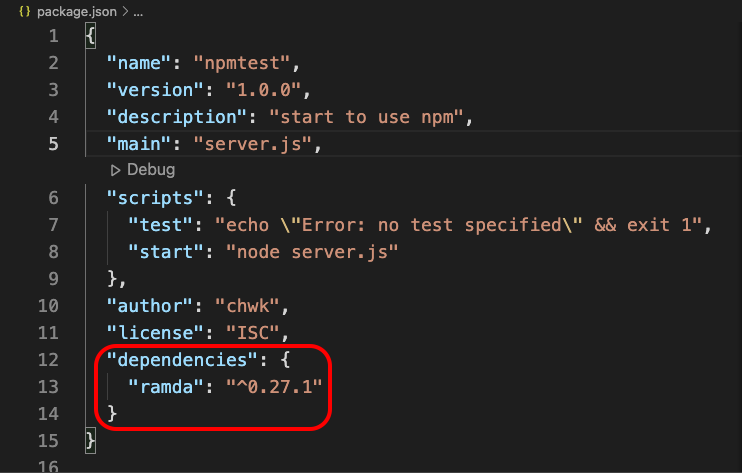The height and width of the screenshot is (473, 742).
Task: Click the breadcrumb chevron separator after package.json
Action: click(125, 11)
